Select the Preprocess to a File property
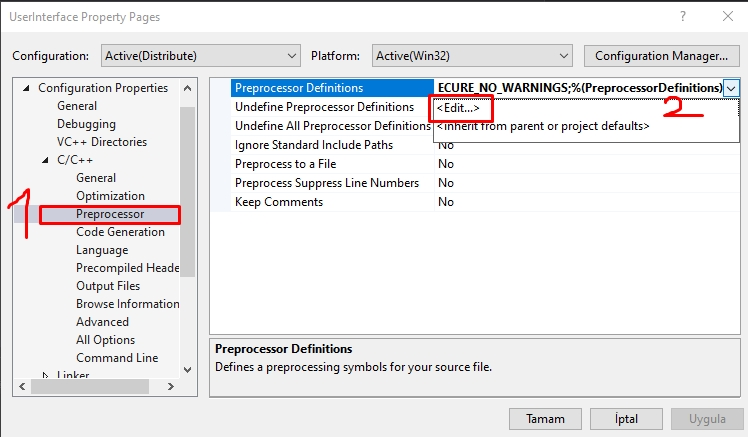 pos(285,164)
